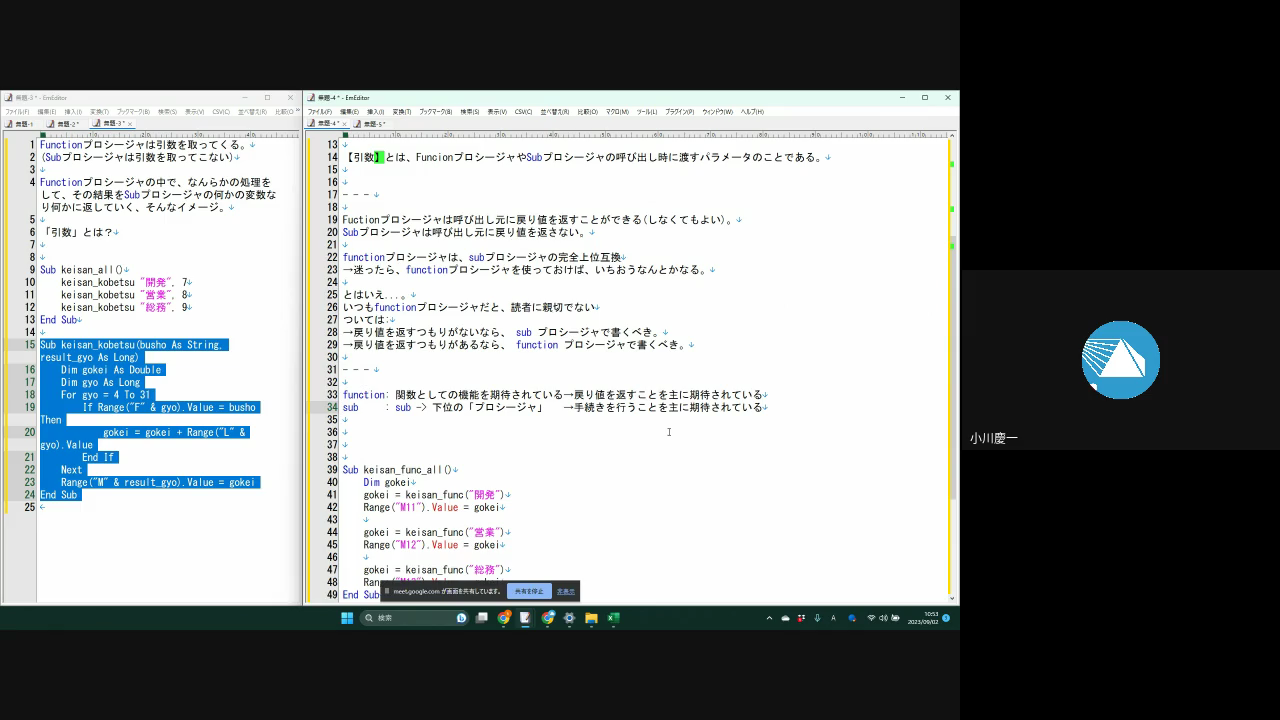Click the 非表示 link in sharing bar
Viewport: 1280px width, 720px height.
(566, 591)
